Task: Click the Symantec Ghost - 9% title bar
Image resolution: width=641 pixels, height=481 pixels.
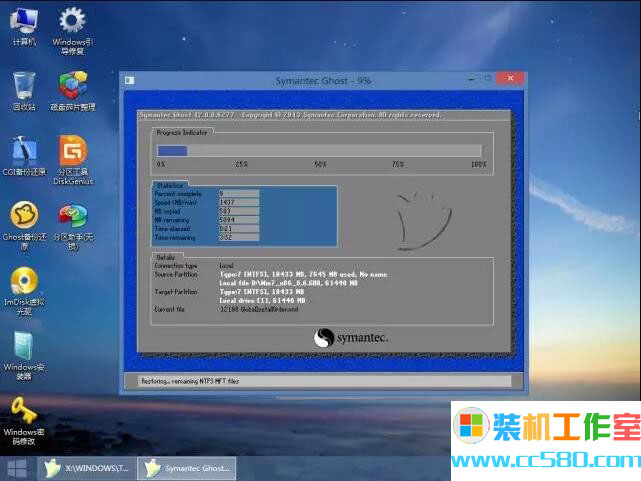Action: click(323, 81)
